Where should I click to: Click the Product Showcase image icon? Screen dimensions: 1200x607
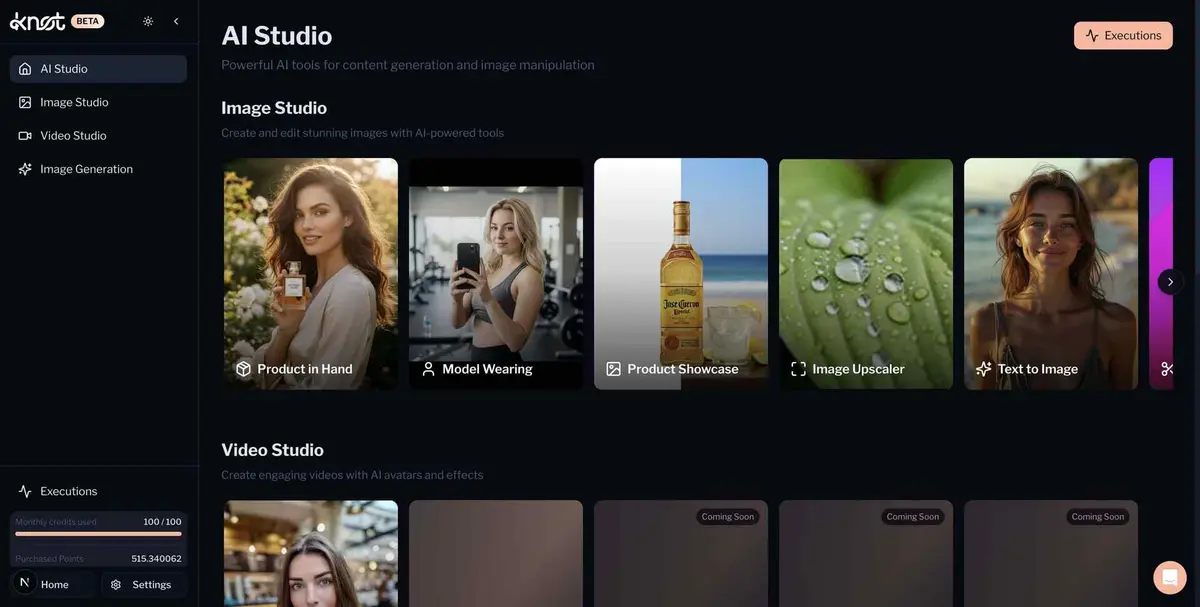click(613, 369)
